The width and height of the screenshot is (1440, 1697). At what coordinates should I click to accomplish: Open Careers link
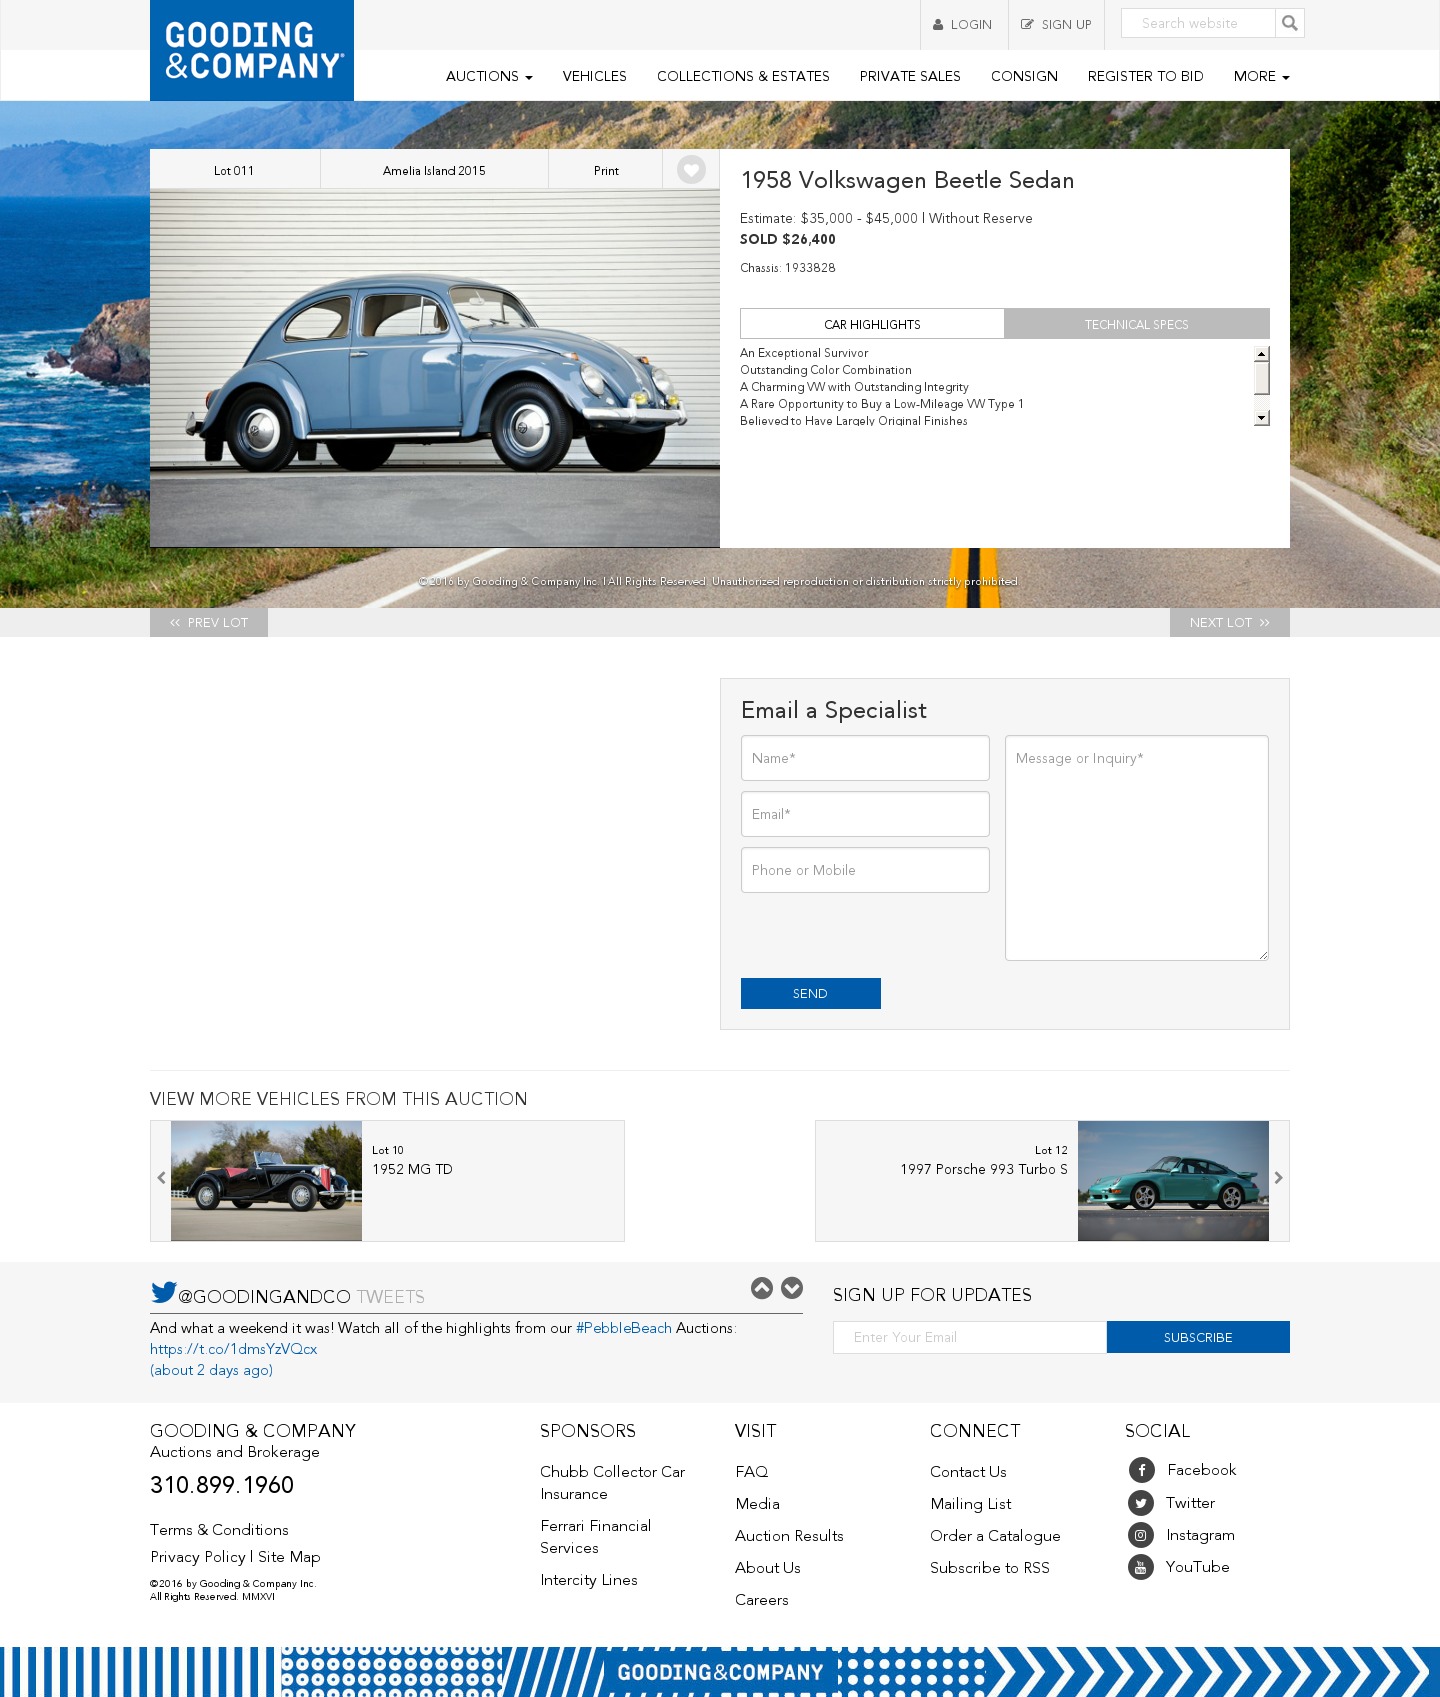[x=762, y=1600]
